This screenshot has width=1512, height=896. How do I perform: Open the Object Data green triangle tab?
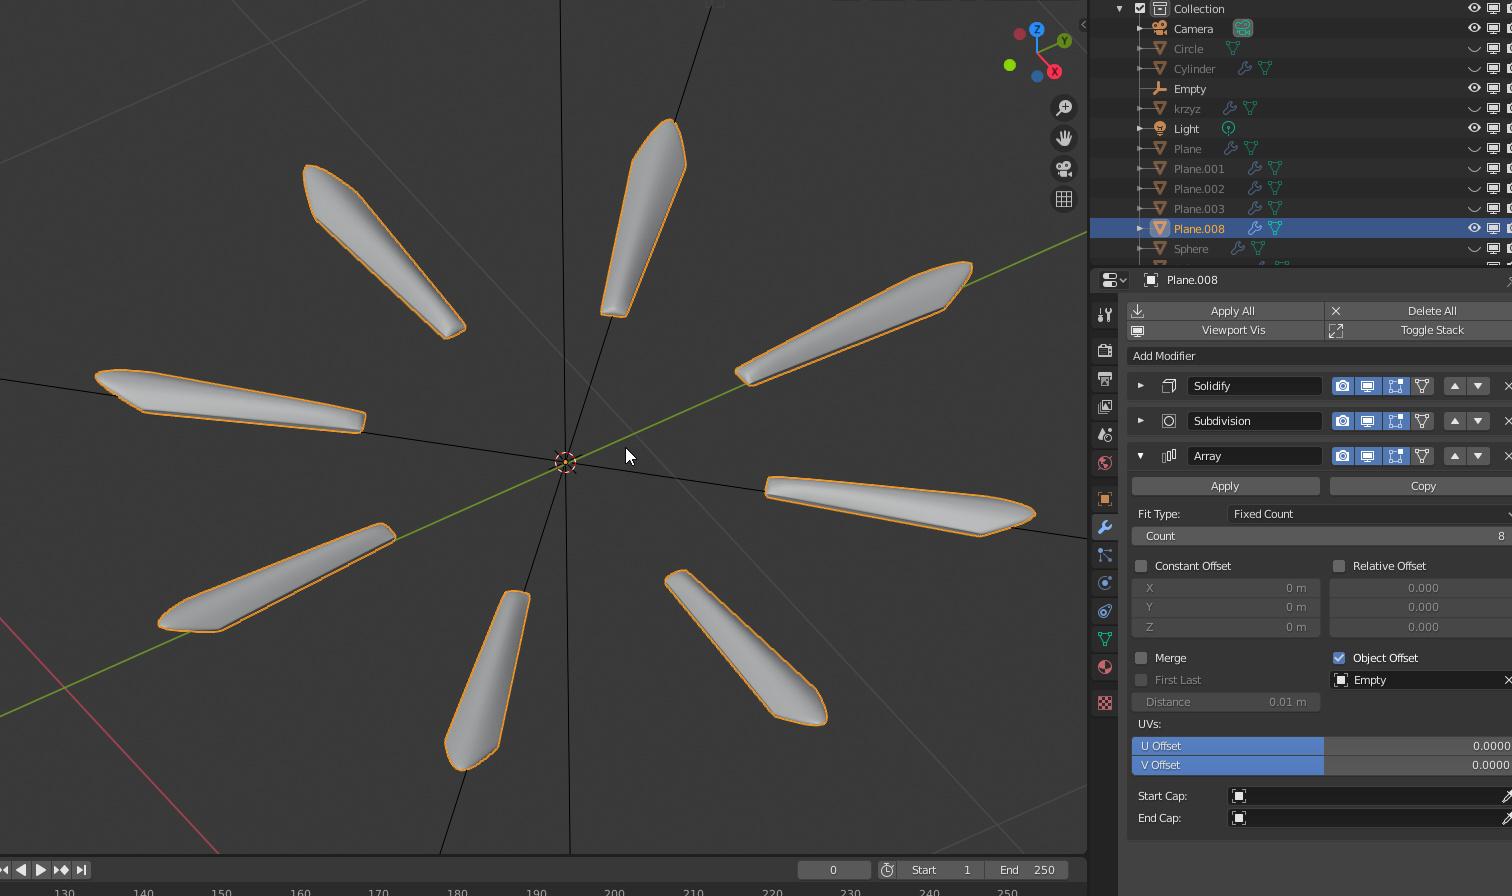click(1105, 639)
